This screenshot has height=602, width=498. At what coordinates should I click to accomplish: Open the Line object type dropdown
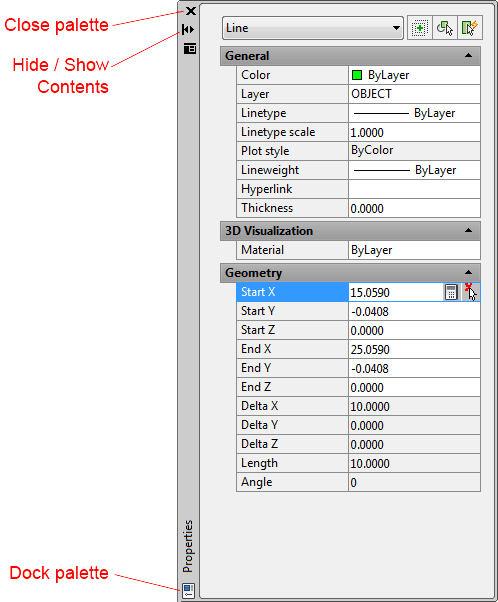click(x=313, y=28)
